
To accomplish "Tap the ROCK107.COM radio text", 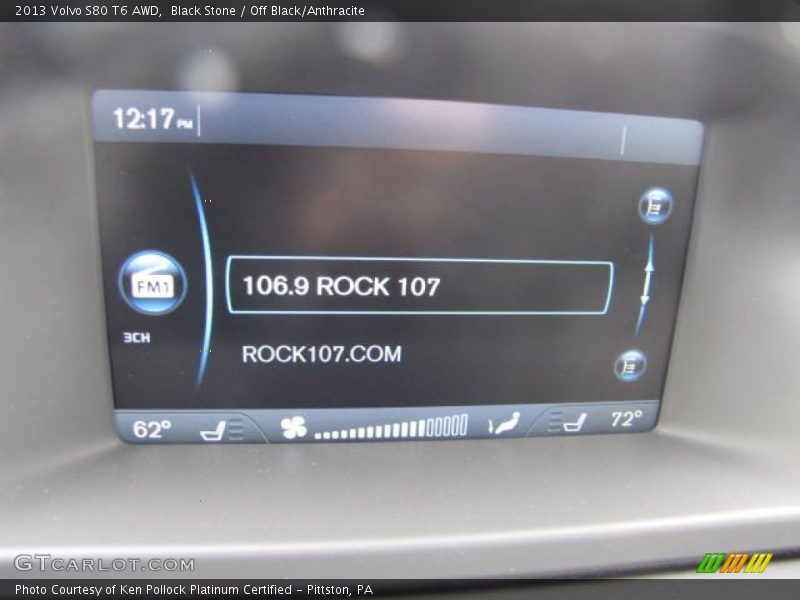I will point(322,354).
